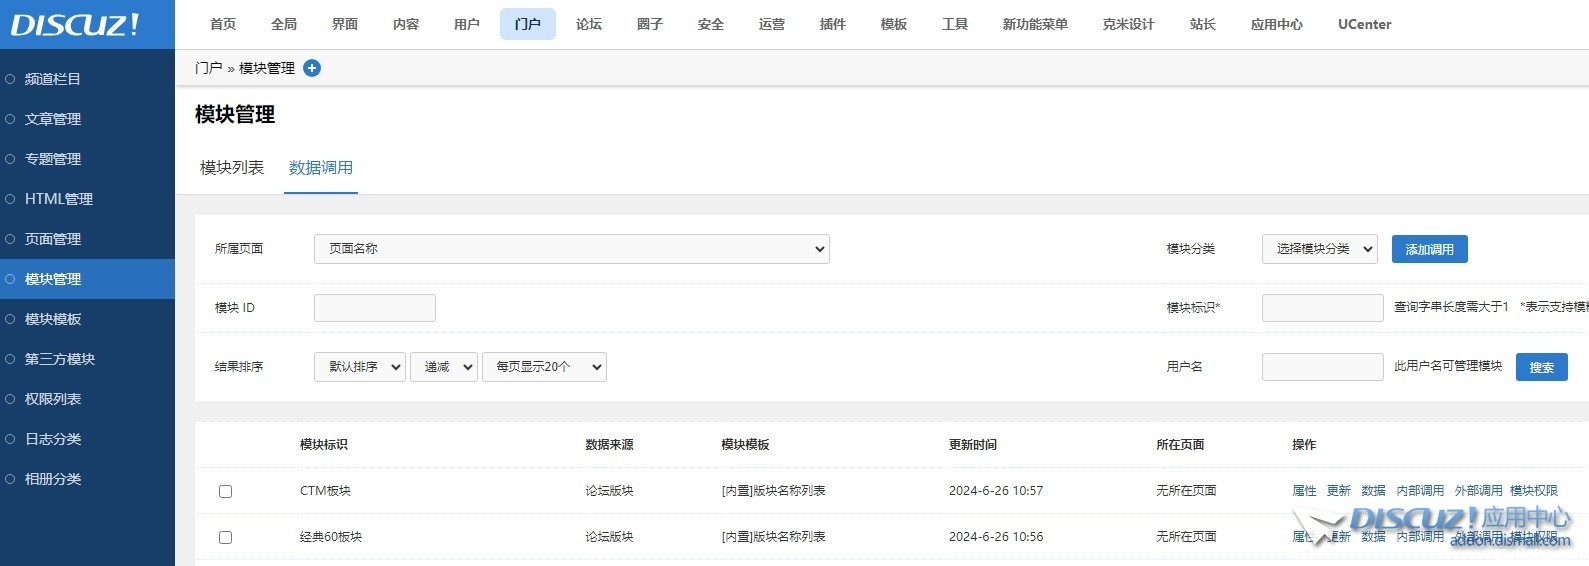Go to 应用中心 in top navigation

[1276, 24]
